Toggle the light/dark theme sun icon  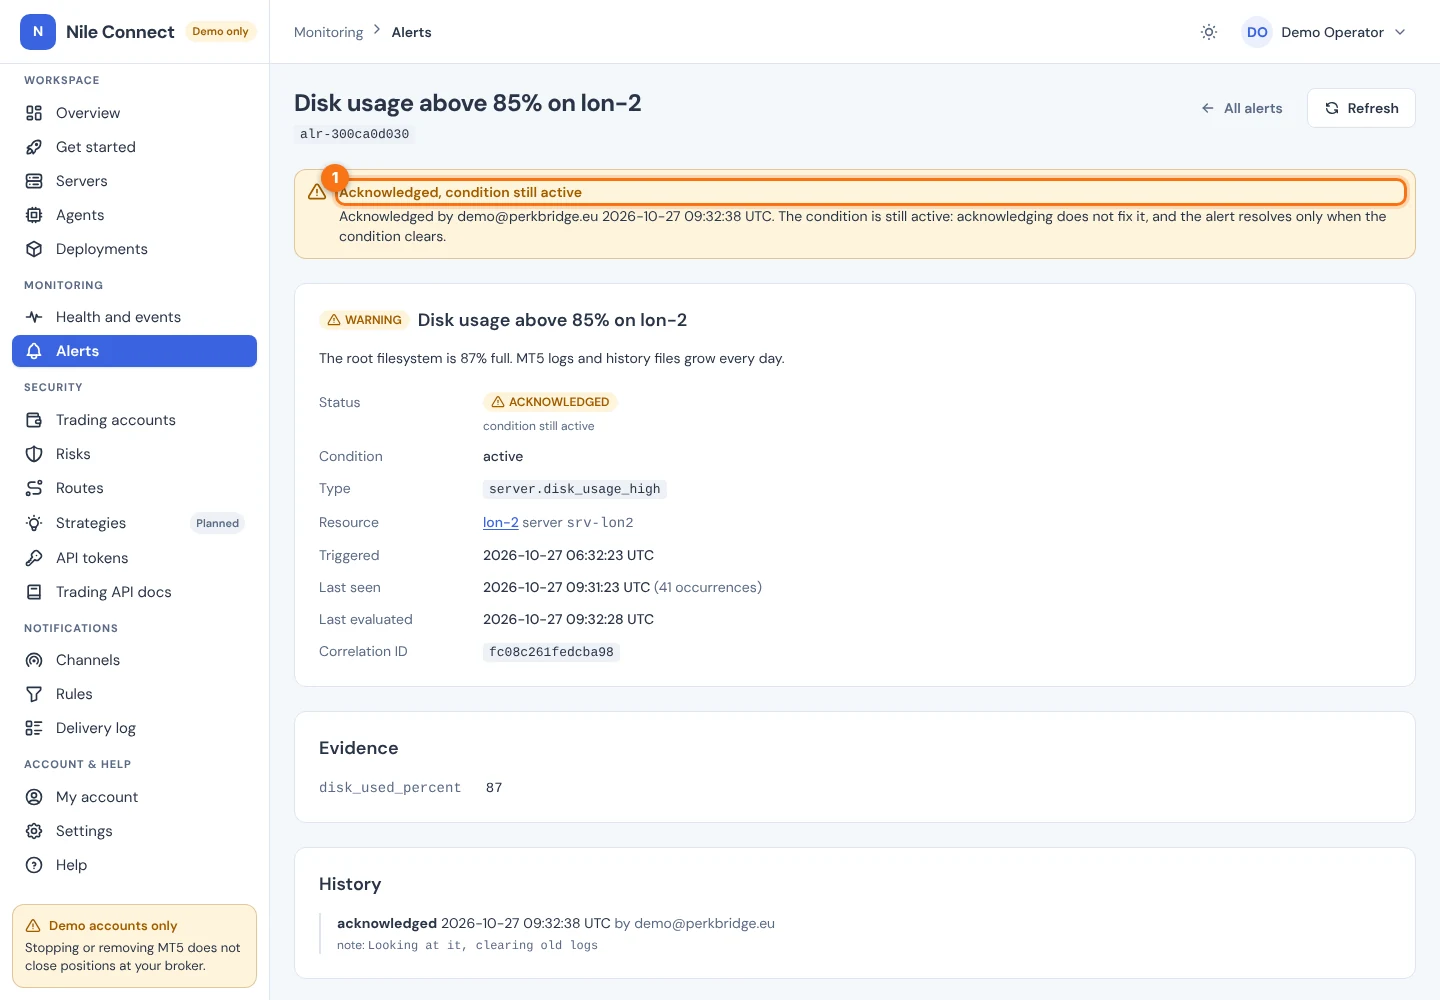1209,32
